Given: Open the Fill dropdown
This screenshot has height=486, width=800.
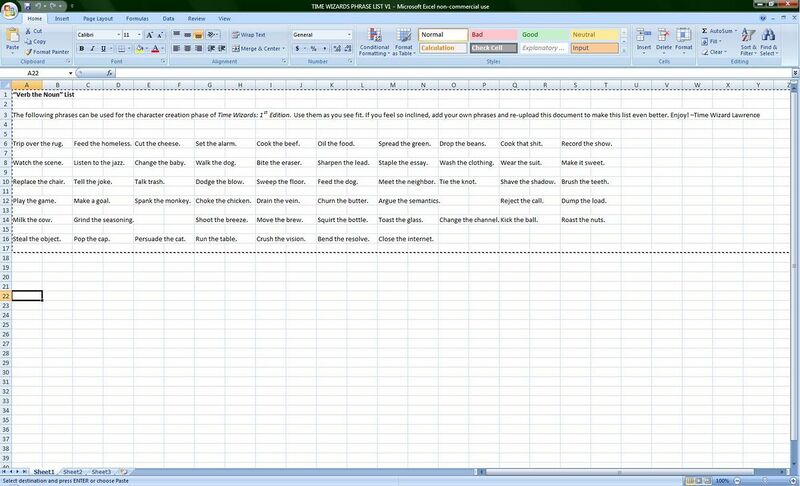Looking at the screenshot, I should 710,41.
